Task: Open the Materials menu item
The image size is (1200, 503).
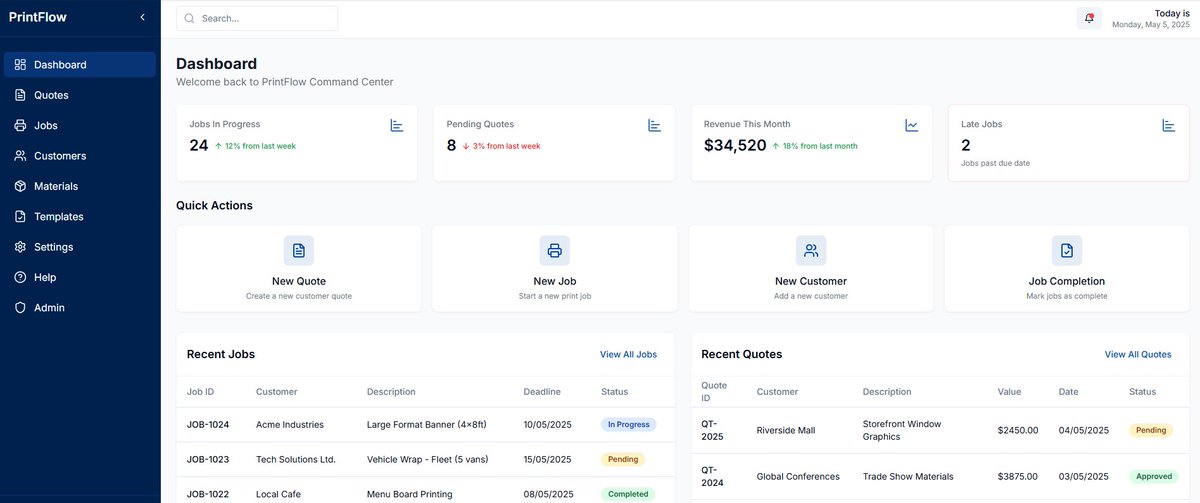Action: point(80,186)
